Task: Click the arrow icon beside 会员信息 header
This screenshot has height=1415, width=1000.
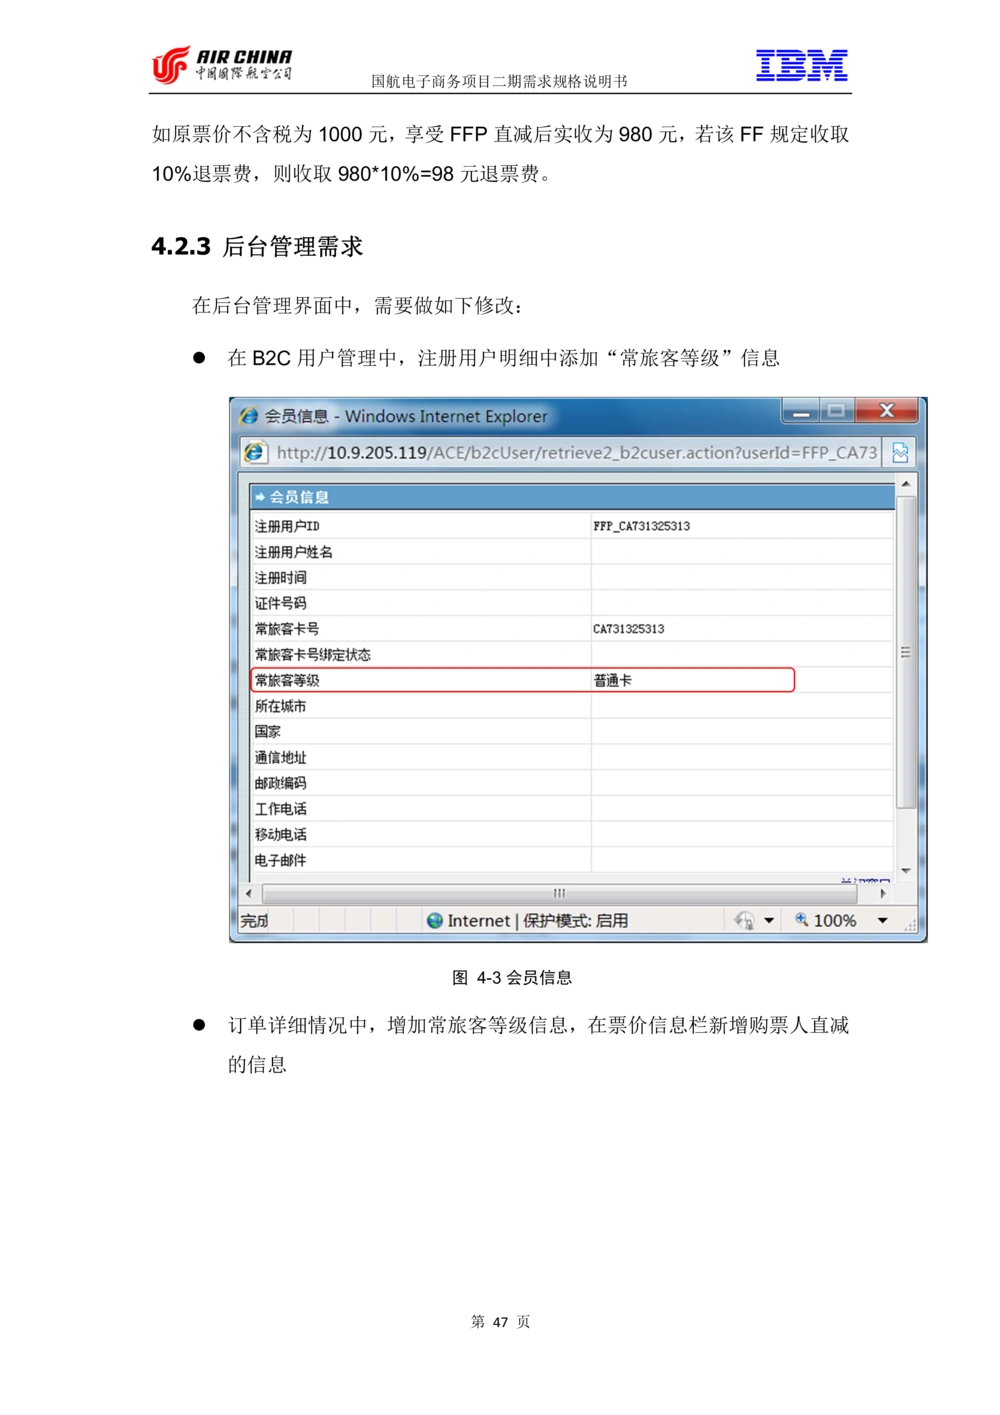Action: coord(260,497)
